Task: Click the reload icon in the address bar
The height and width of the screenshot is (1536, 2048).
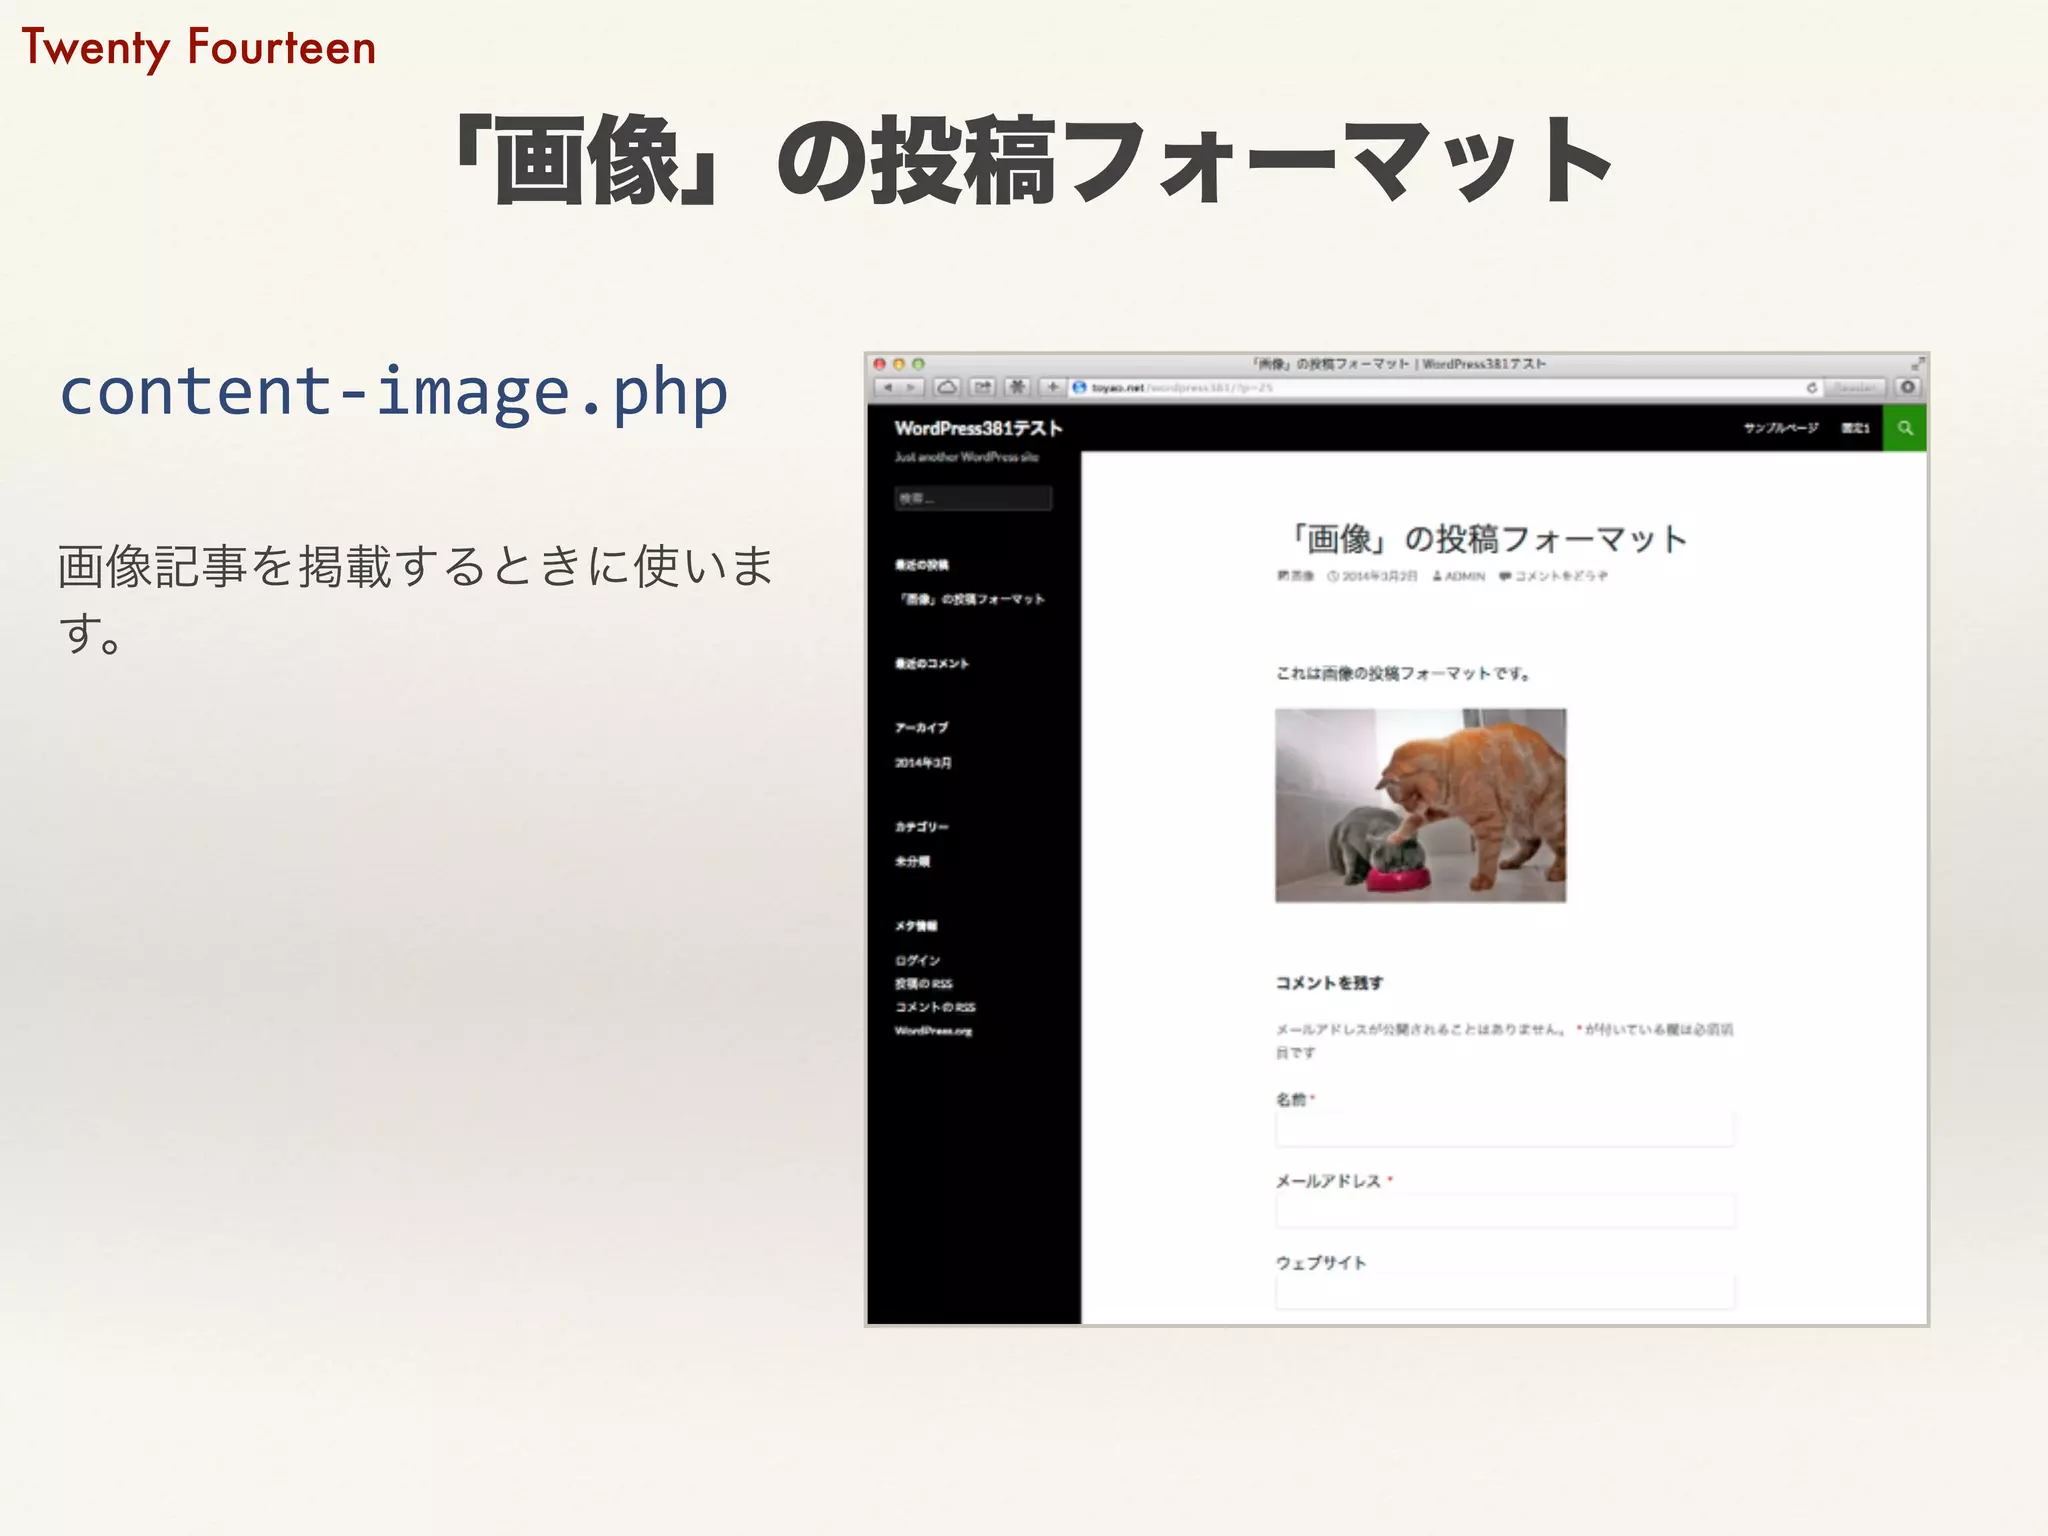Action: (1811, 388)
